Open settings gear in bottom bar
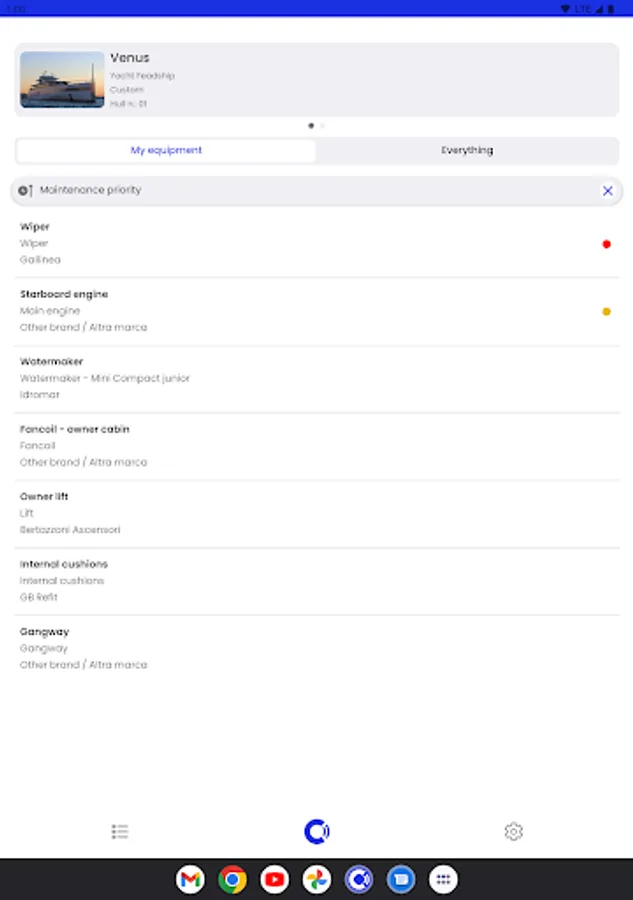The height and width of the screenshot is (900, 633). point(513,831)
